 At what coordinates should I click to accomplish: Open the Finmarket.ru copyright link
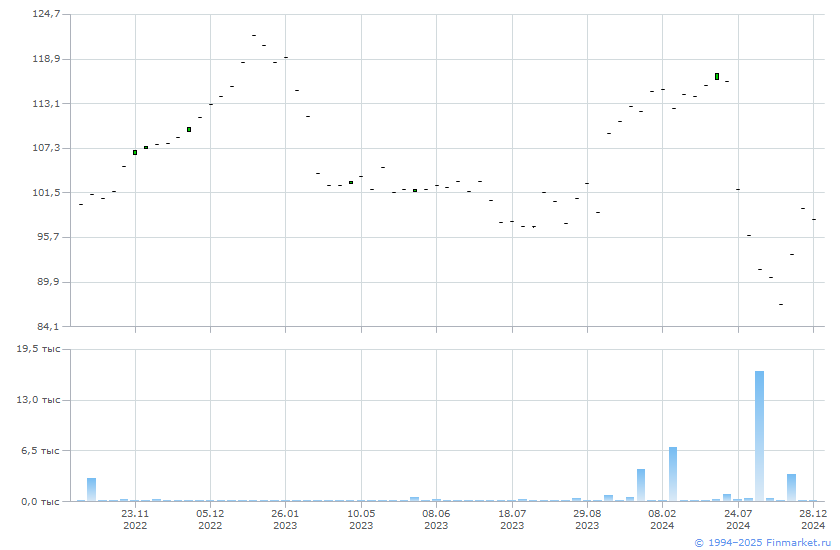point(763,543)
